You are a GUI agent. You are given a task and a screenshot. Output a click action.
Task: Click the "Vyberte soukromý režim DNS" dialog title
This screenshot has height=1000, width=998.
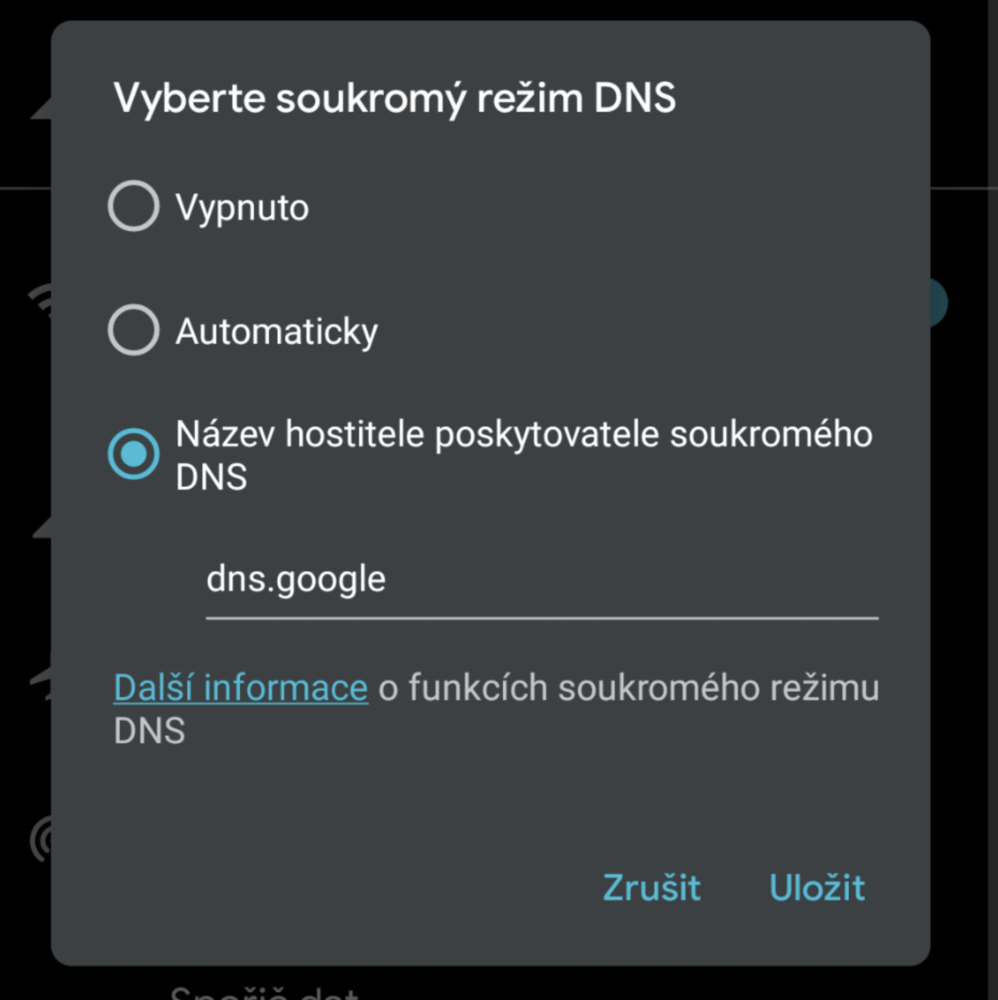(x=394, y=99)
